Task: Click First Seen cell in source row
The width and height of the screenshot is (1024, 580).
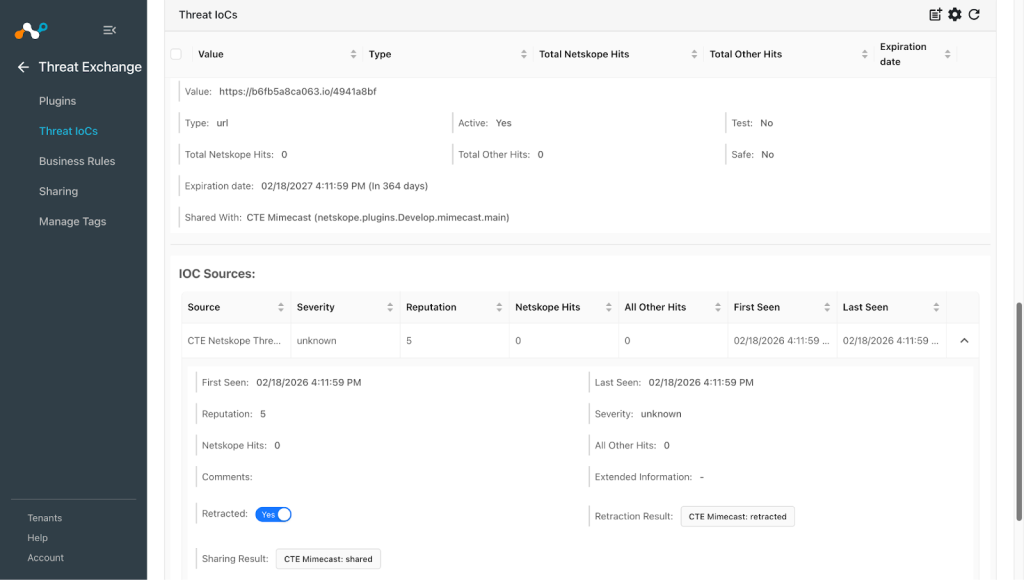Action: (782, 341)
